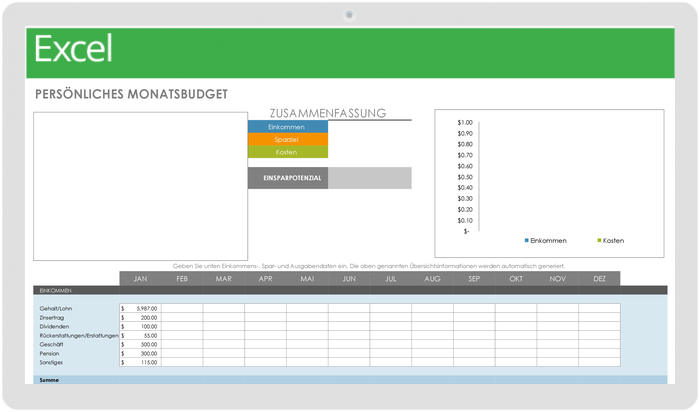Click the ZUSAMMENFASSUNG heading
The width and height of the screenshot is (700, 412).
tap(328, 113)
